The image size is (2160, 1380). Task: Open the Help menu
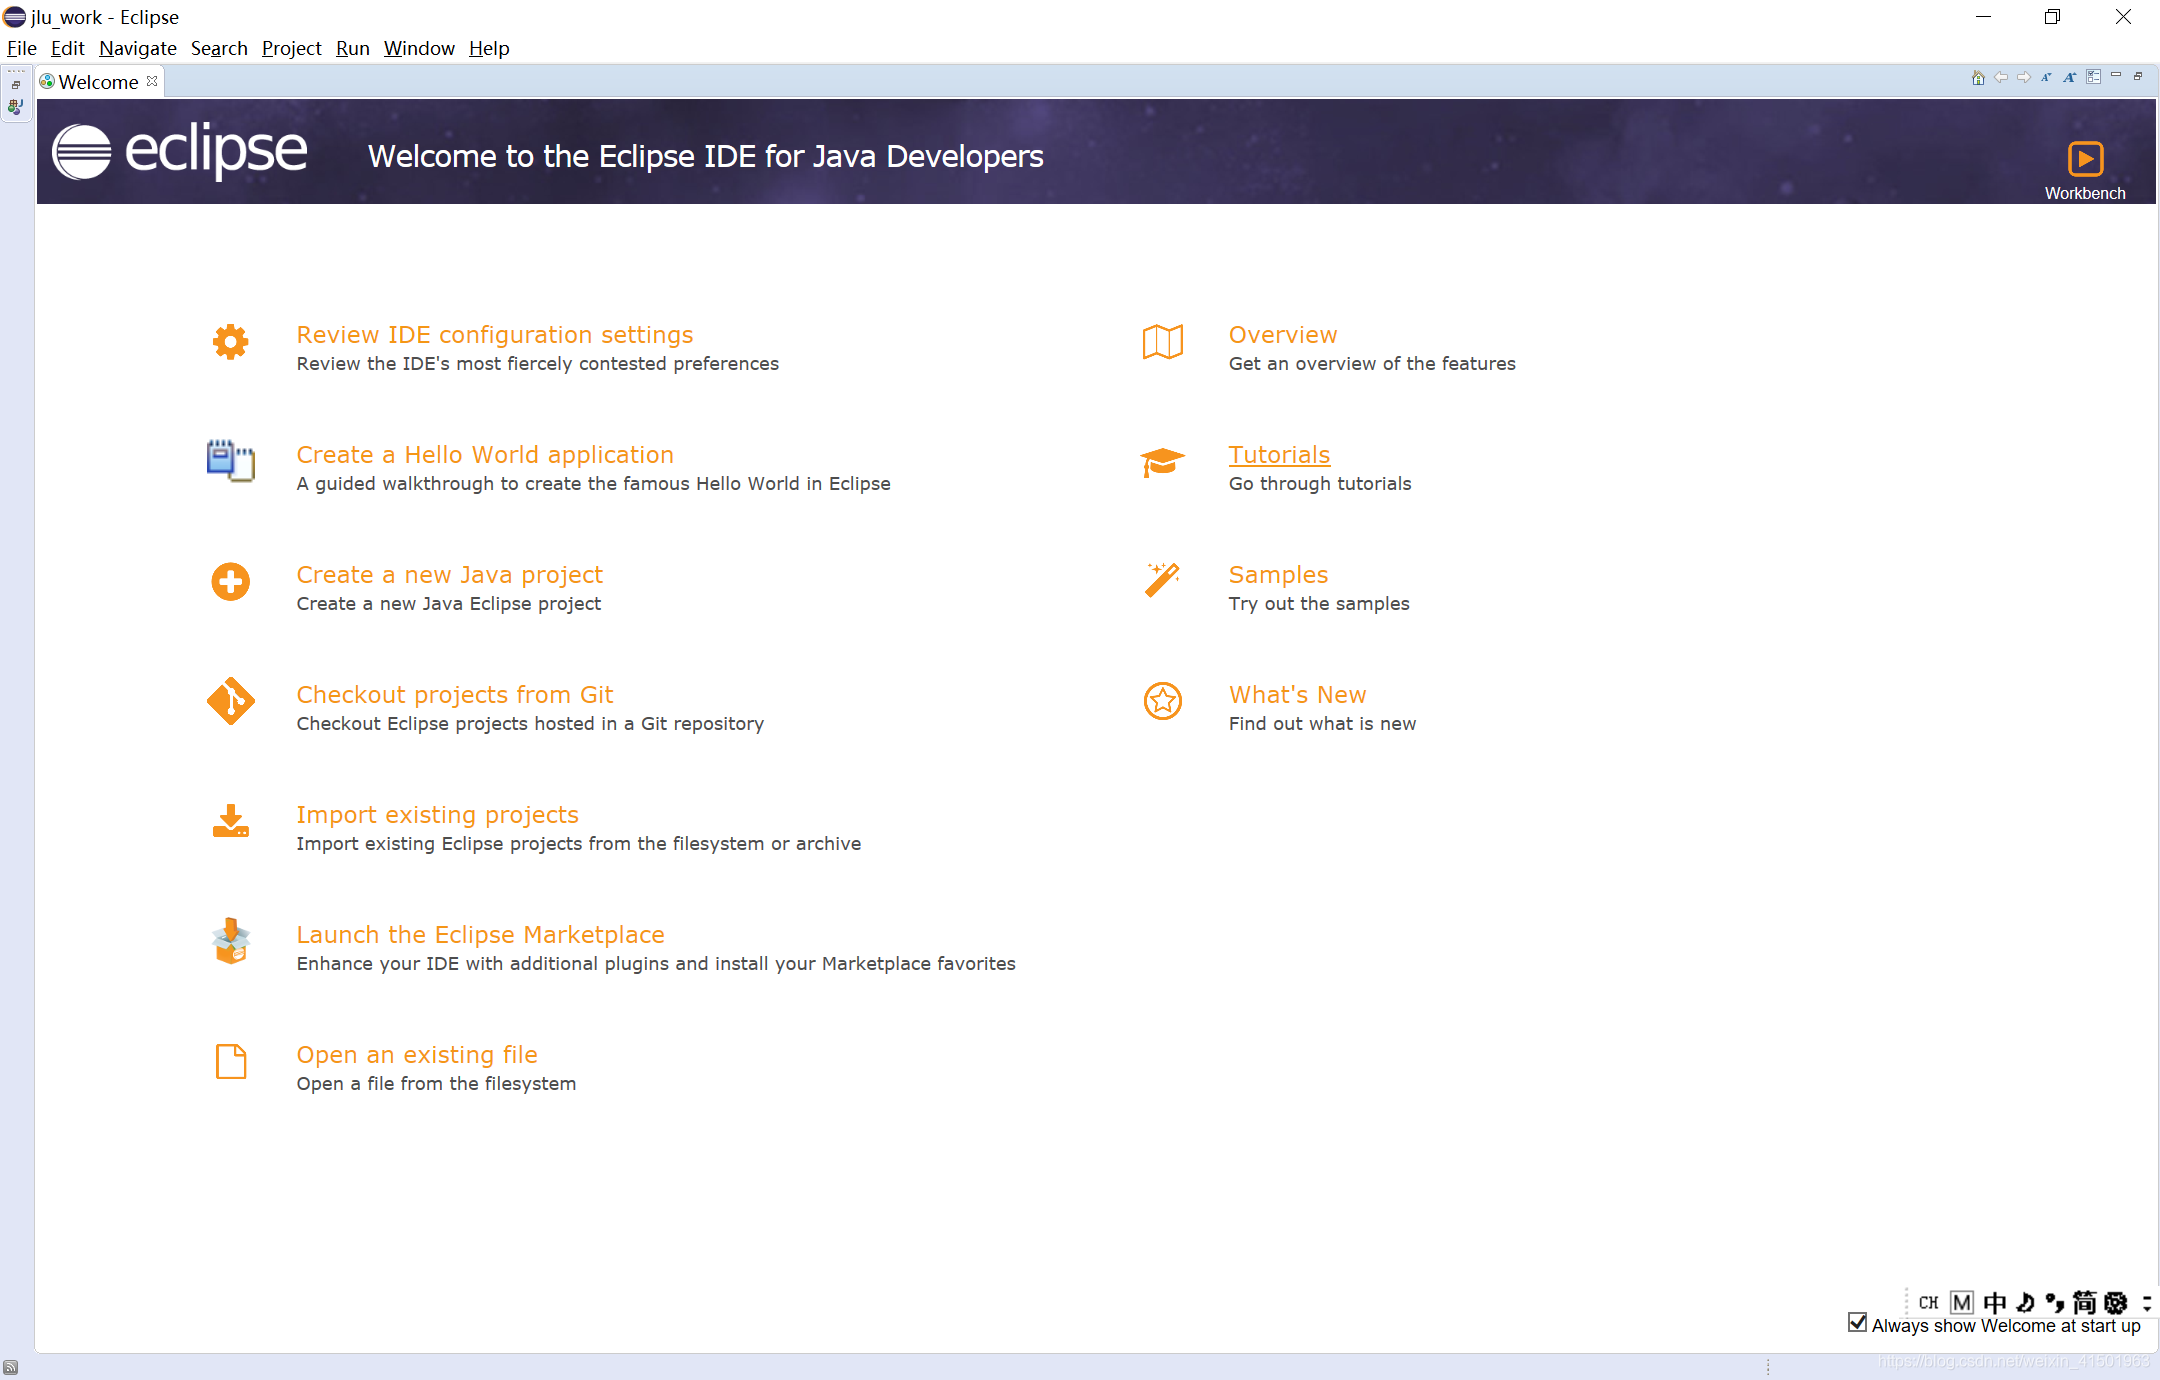[489, 48]
